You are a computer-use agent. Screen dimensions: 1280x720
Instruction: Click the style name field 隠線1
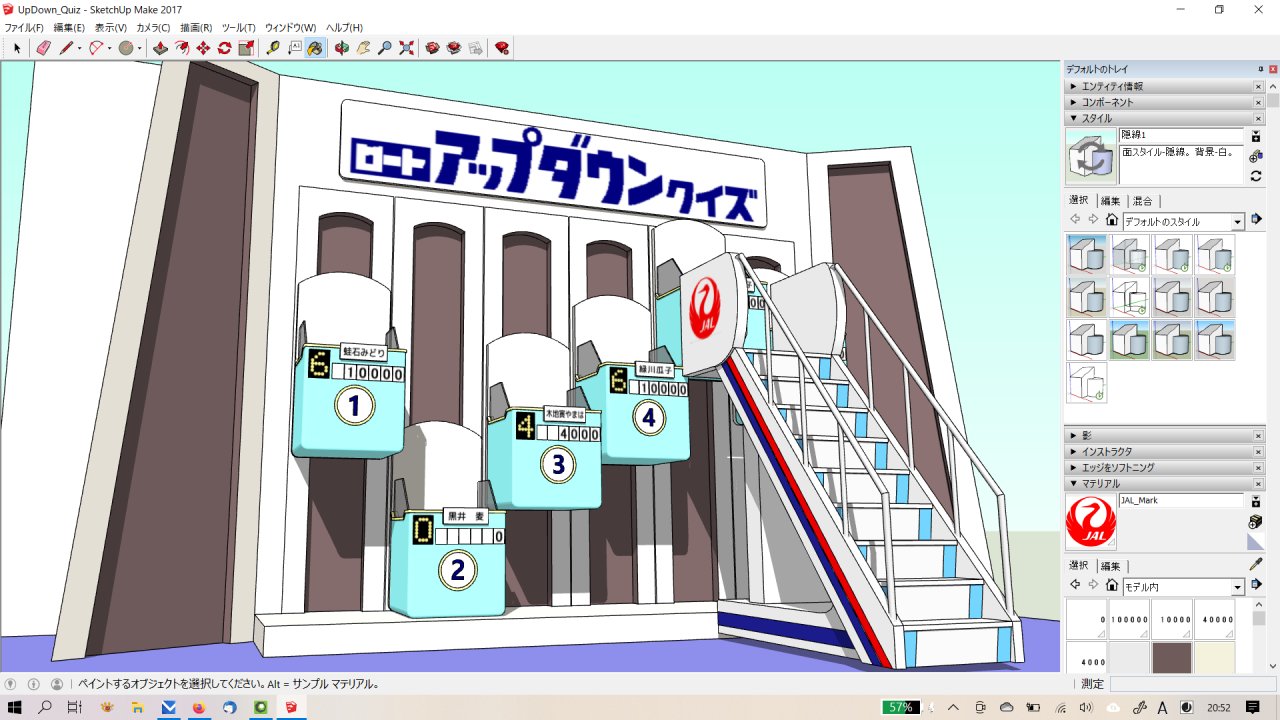point(1181,134)
